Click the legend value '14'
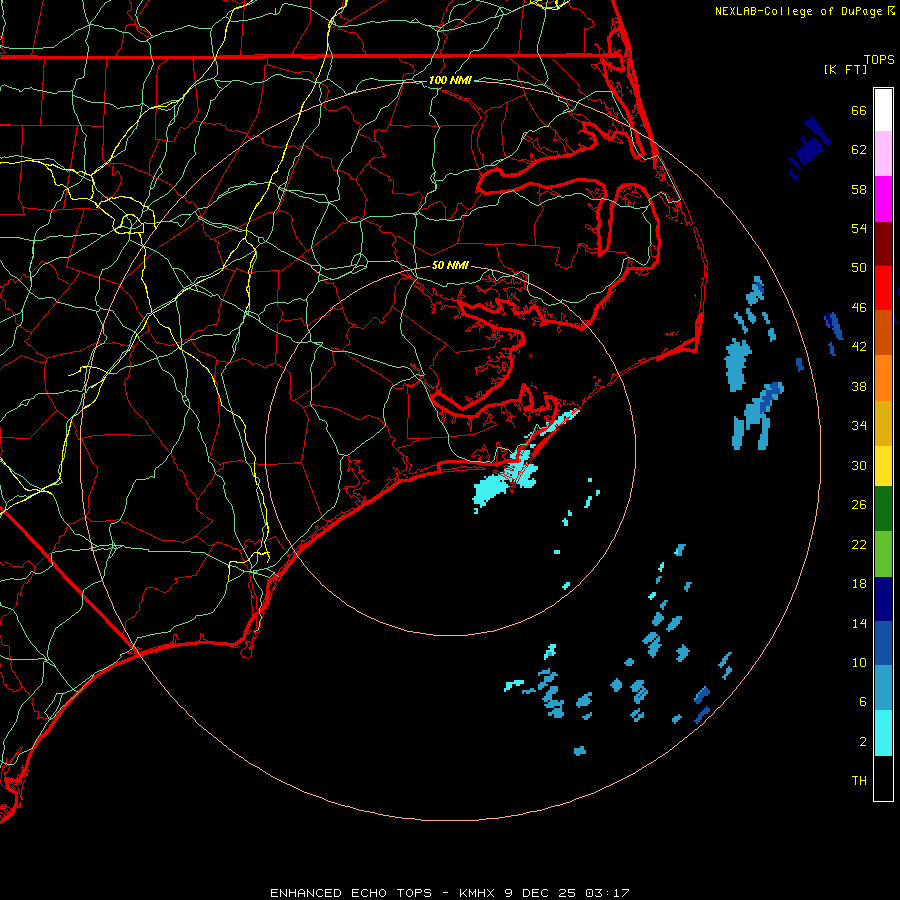This screenshot has height=900, width=900. tap(859, 623)
